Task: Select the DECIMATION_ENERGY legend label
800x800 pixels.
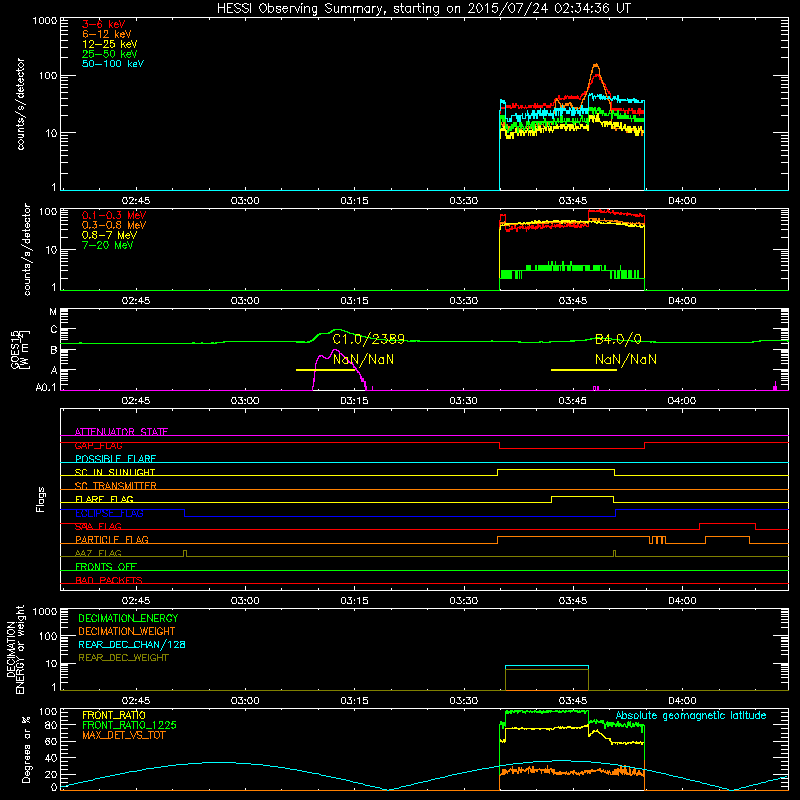Action: click(x=128, y=618)
